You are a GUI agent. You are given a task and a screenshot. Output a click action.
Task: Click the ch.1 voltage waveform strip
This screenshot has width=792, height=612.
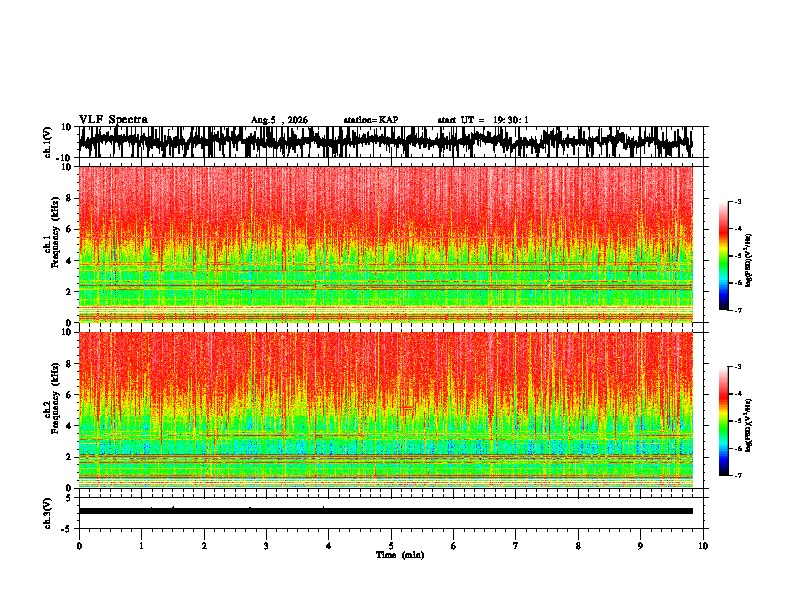click(385, 142)
